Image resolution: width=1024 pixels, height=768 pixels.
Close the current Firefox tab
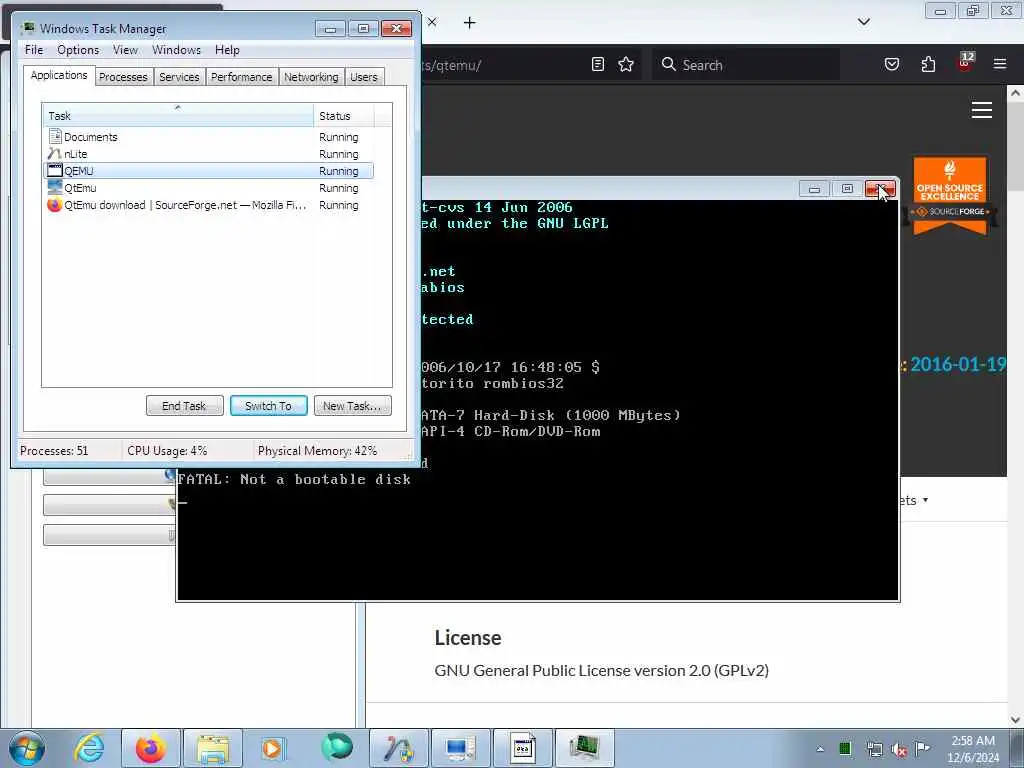(x=432, y=22)
